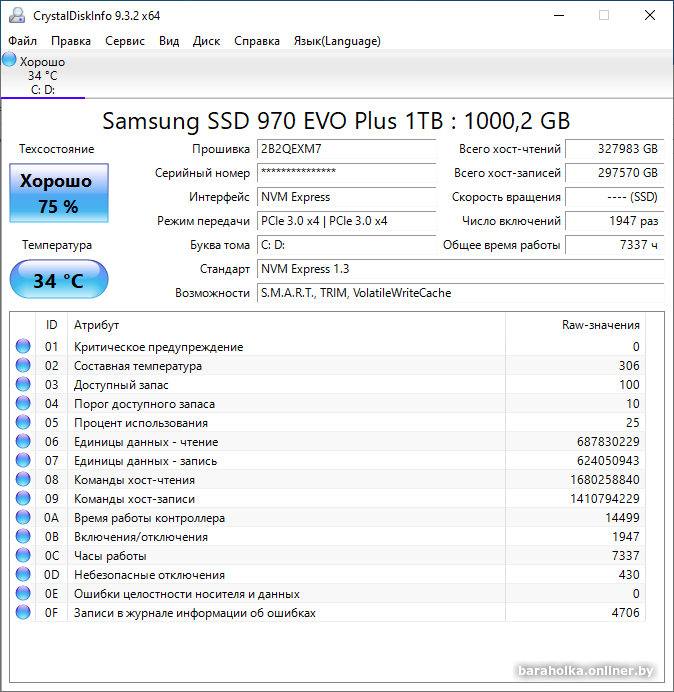This screenshot has height=692, width=674.
Task: Click the NVM Express interface field
Action: [x=346, y=197]
